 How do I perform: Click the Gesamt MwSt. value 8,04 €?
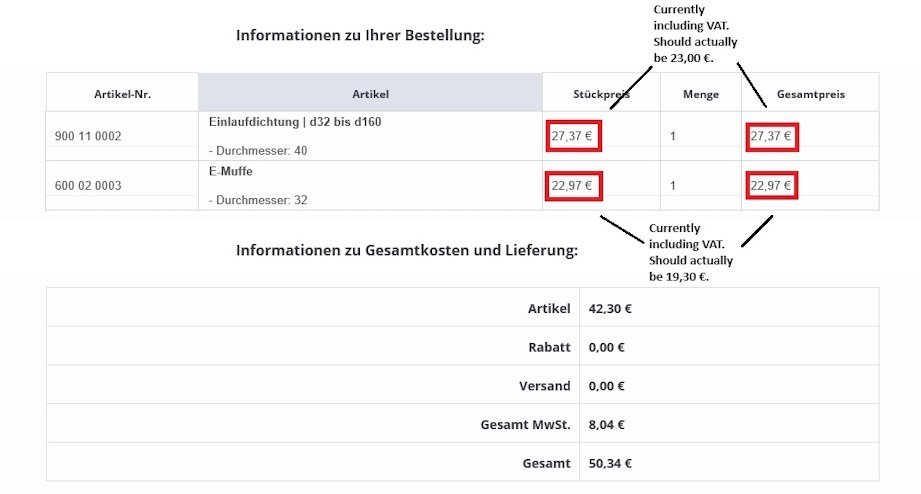[x=606, y=425]
